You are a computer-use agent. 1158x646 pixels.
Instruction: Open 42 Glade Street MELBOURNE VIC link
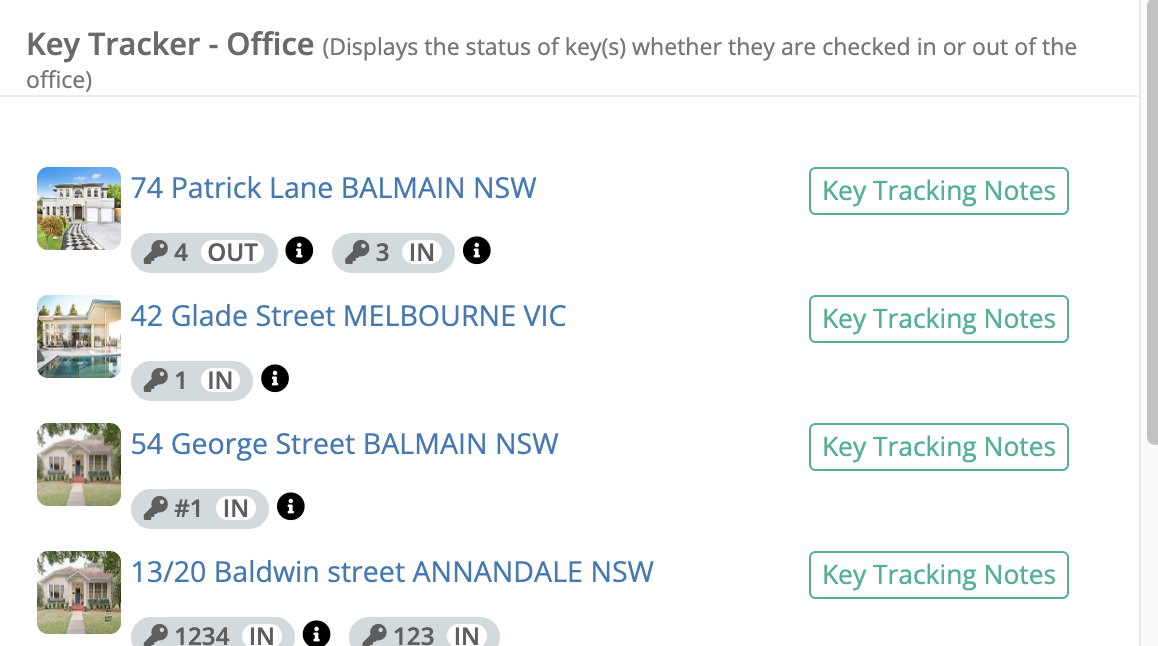tap(348, 316)
